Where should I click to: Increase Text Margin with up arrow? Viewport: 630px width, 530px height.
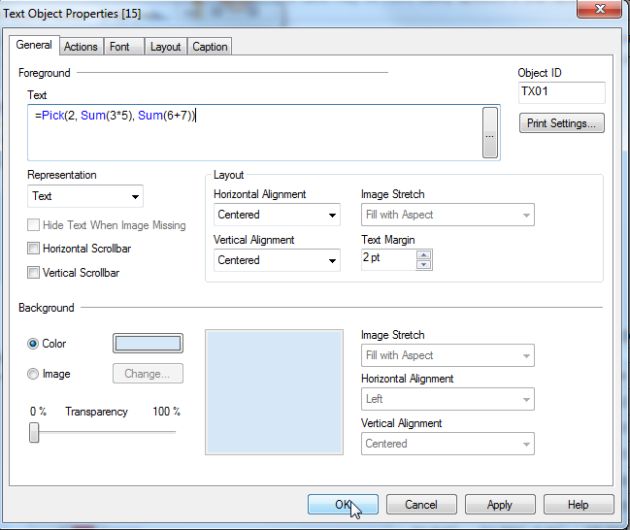pos(423,255)
